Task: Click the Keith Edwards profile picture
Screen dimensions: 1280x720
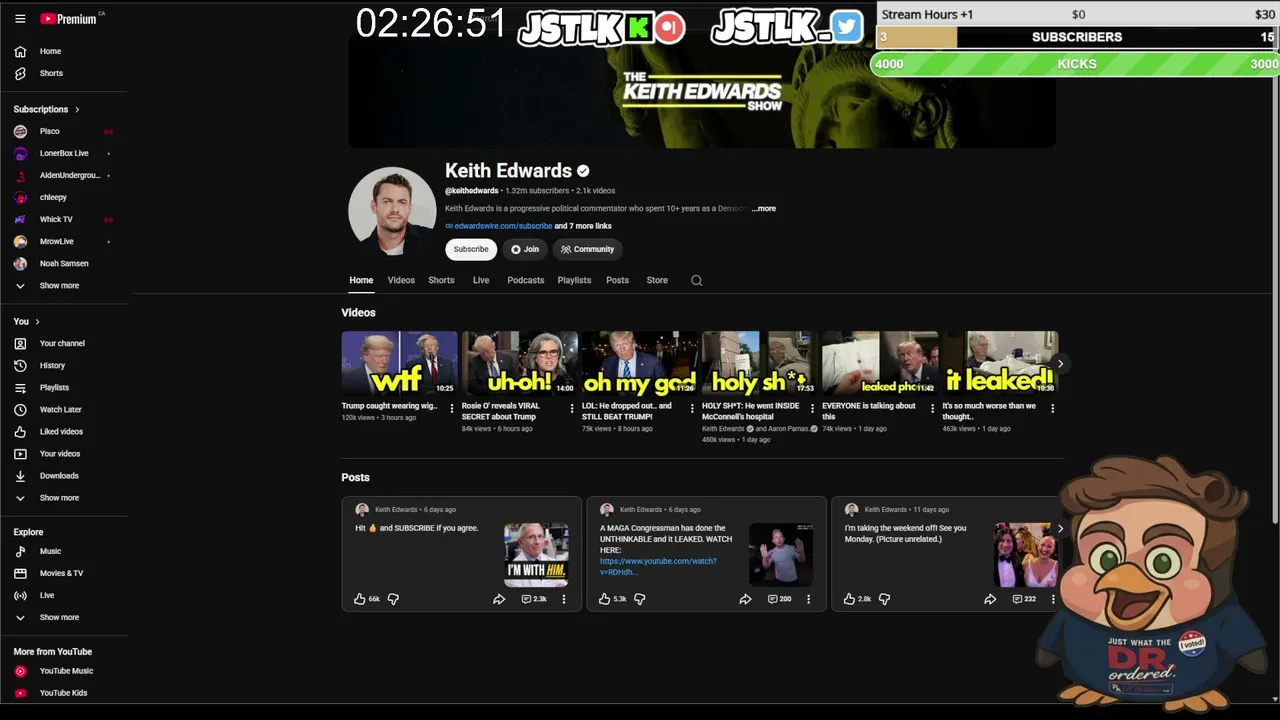Action: tap(392, 211)
